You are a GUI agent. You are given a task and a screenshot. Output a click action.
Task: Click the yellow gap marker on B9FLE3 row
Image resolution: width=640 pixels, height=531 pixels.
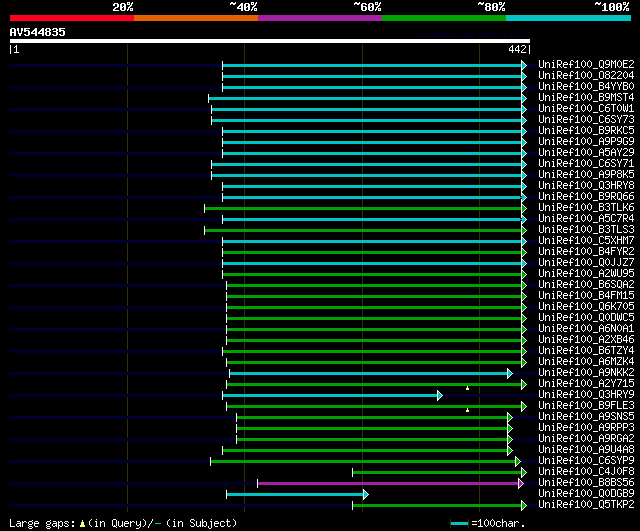(467, 410)
